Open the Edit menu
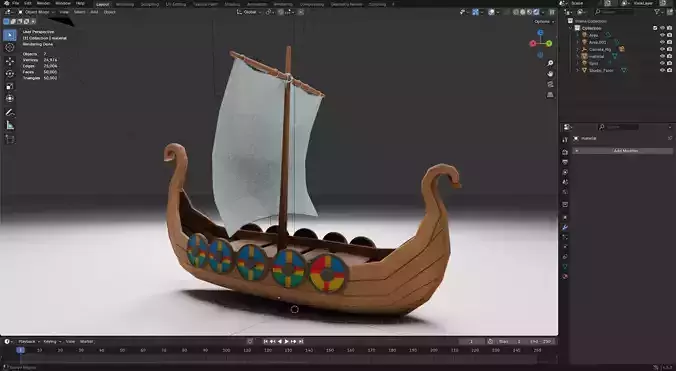The height and width of the screenshot is (371, 676). click(28, 3)
